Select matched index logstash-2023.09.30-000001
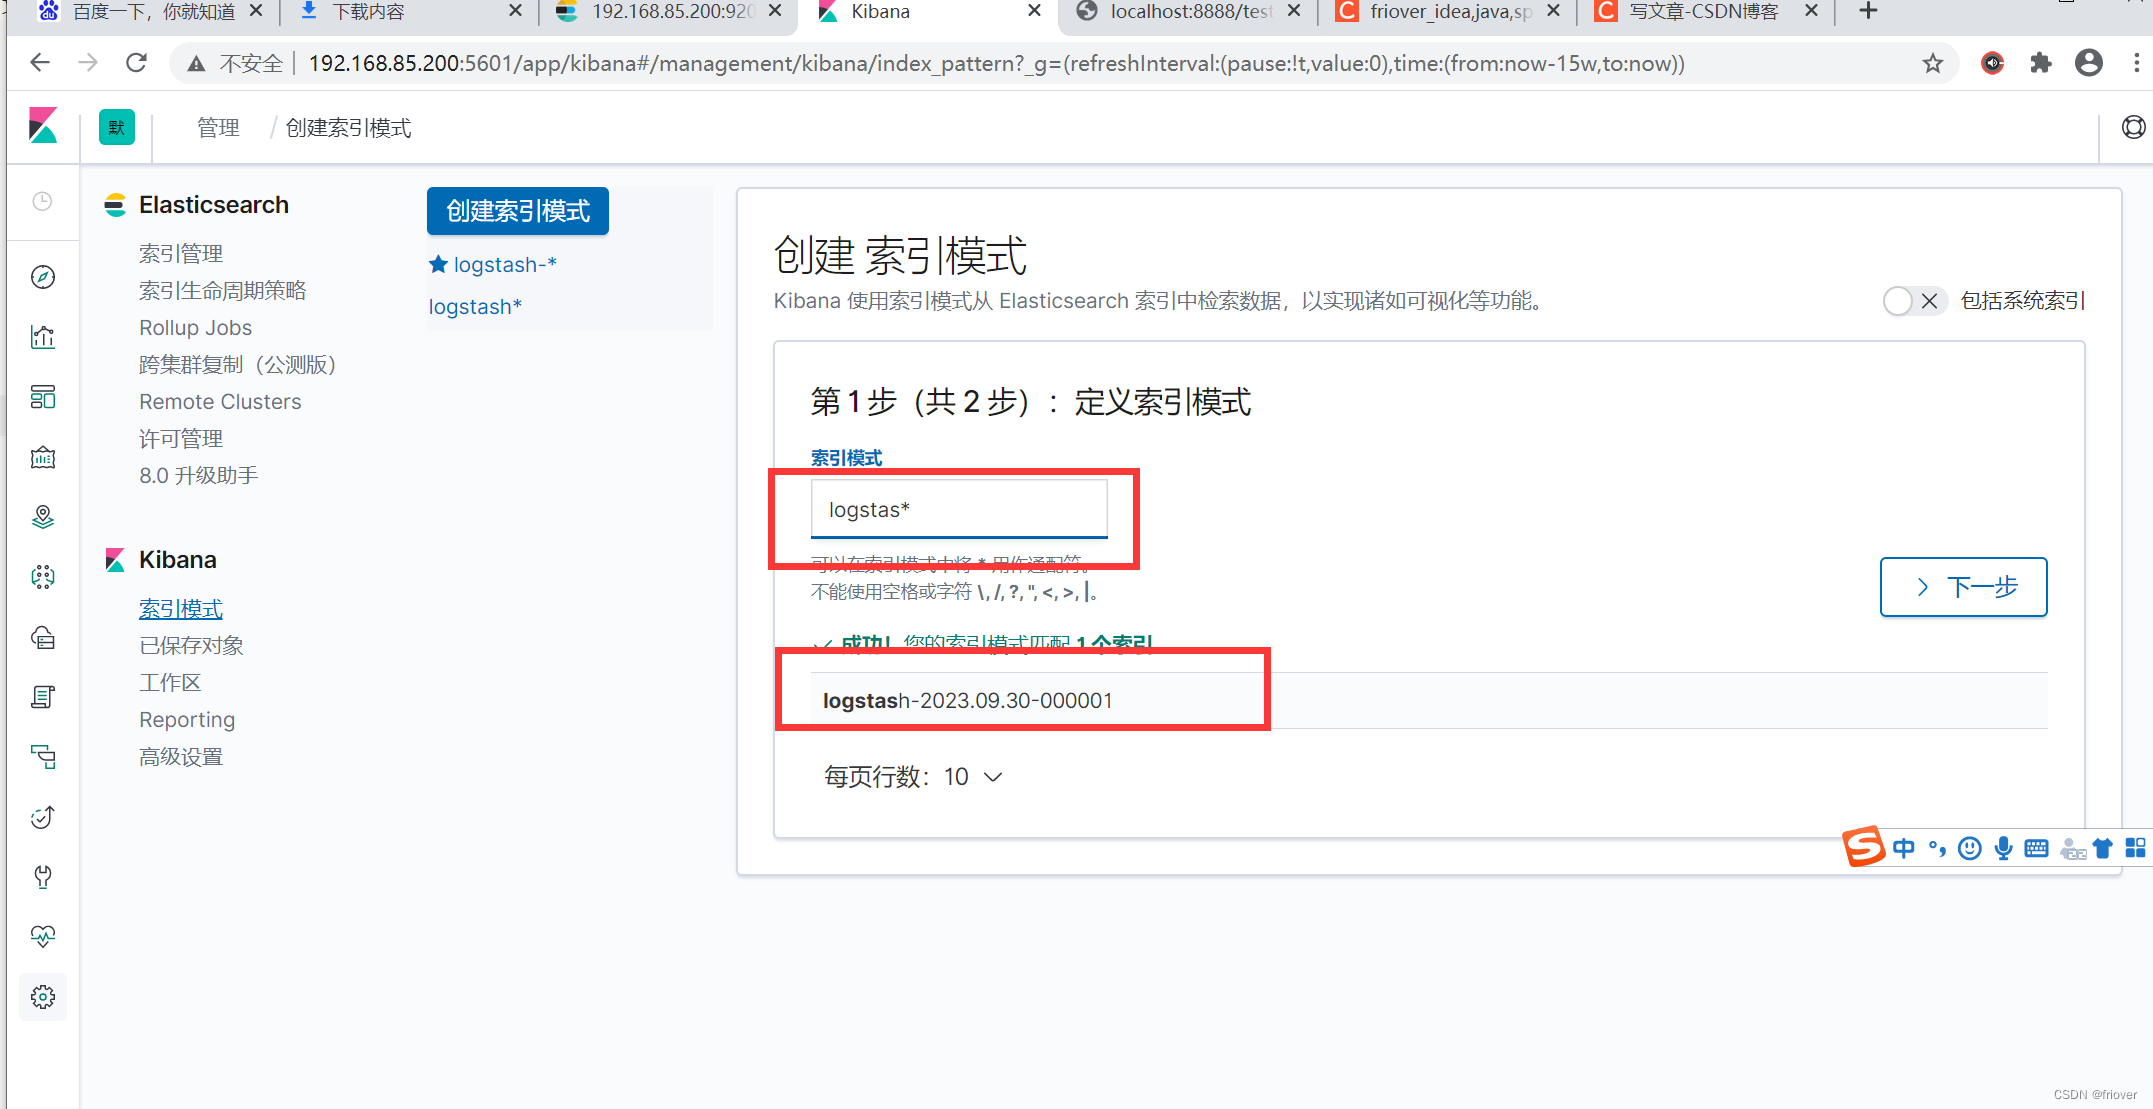 [967, 701]
